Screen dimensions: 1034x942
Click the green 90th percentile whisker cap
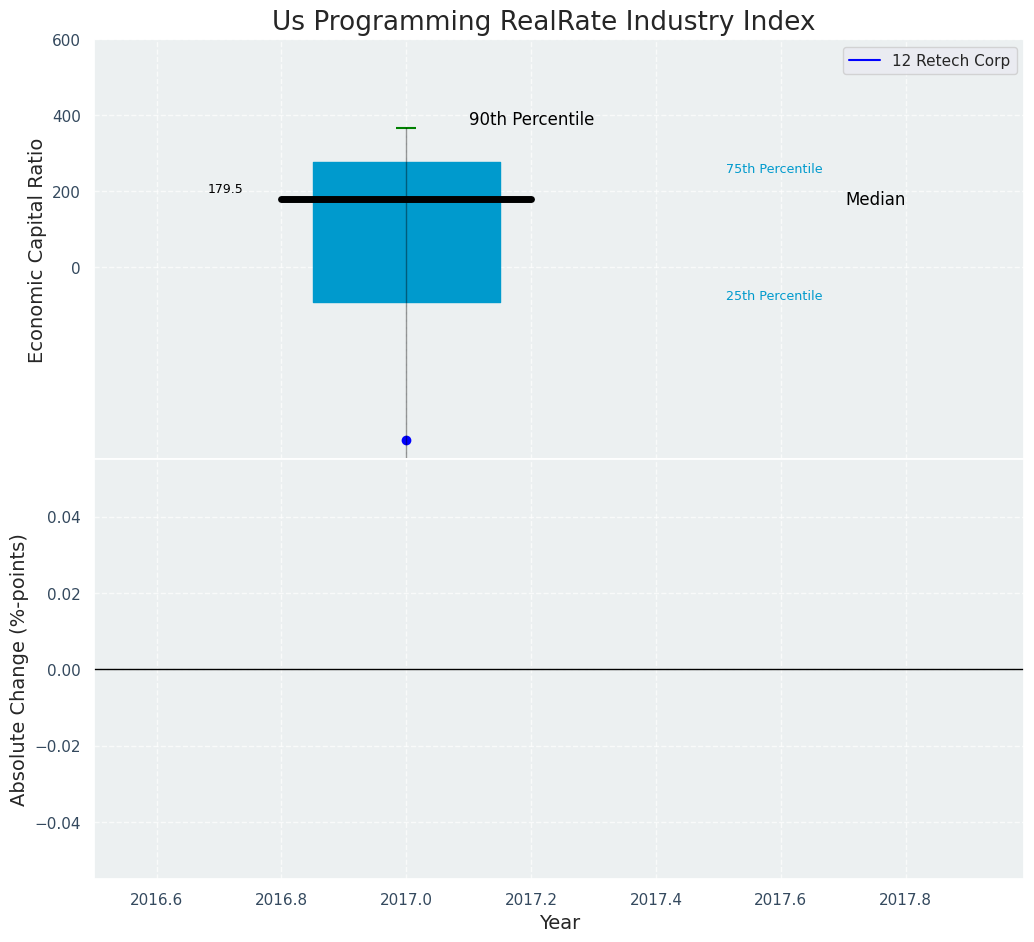[x=406, y=128]
